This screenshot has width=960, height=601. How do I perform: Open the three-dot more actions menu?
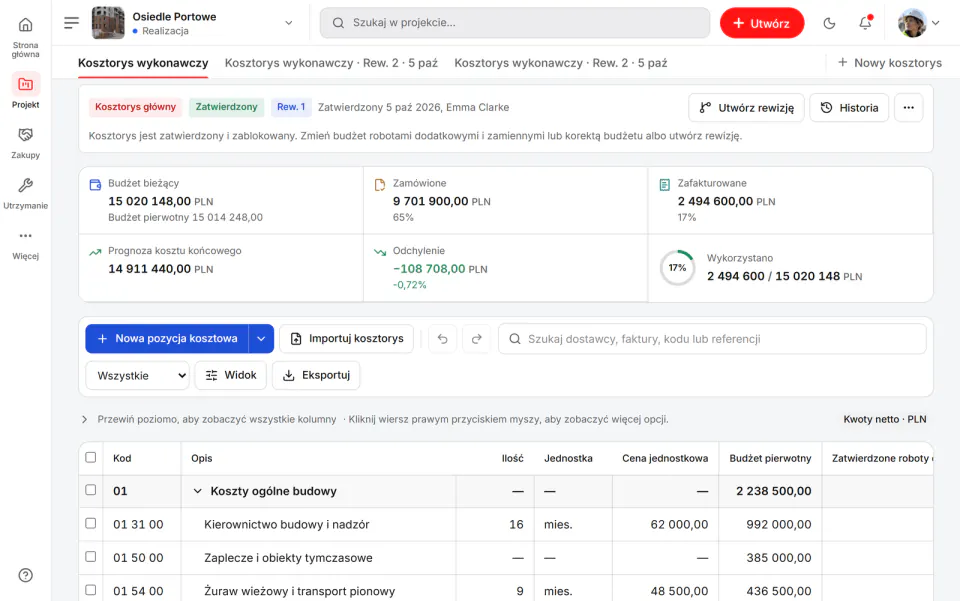coord(909,108)
